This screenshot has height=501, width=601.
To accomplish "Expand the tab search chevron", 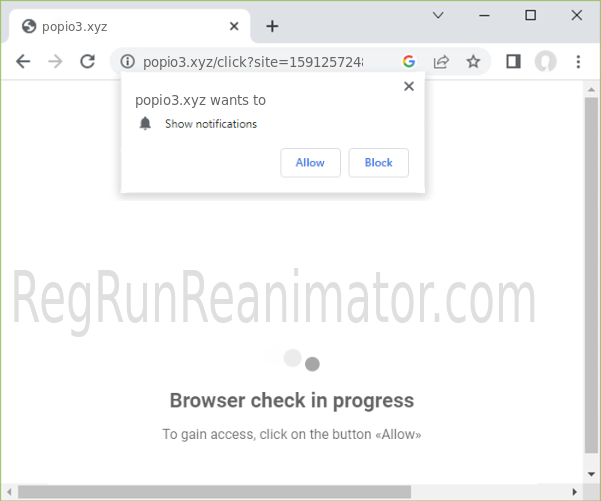I will coord(438,15).
